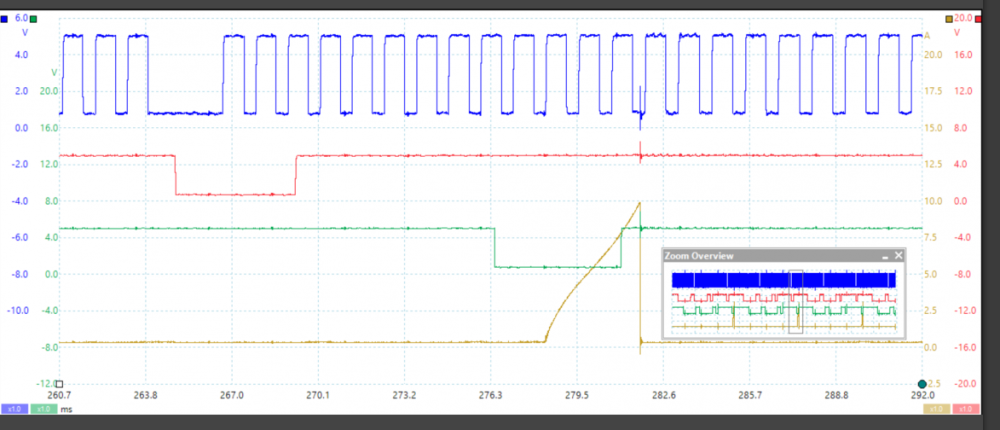Click the 276.3 time axis label
This screenshot has width=1000, height=430.
pos(490,396)
